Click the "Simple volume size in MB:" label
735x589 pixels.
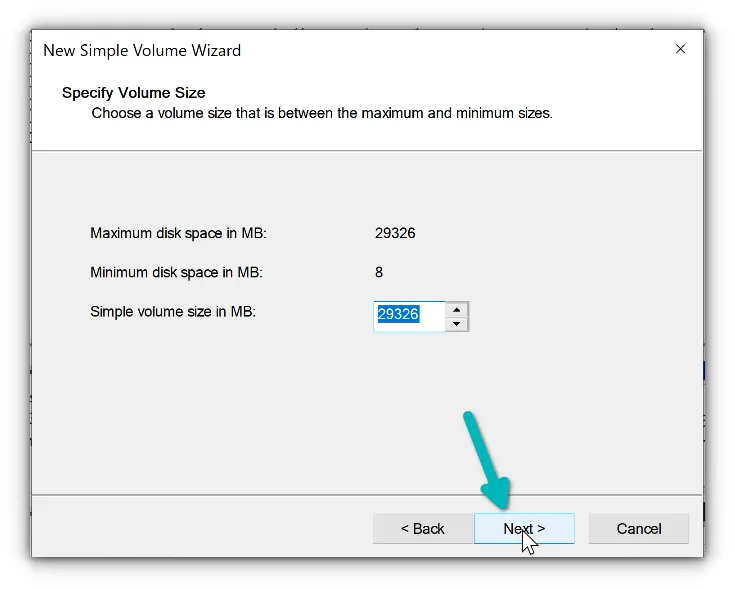pos(173,312)
